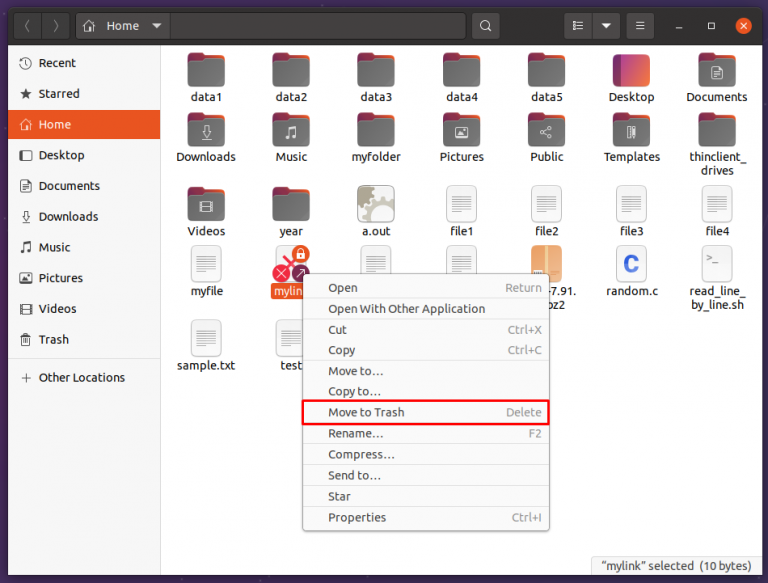
Task: Select Compress… in the context menu
Action: tap(425, 455)
